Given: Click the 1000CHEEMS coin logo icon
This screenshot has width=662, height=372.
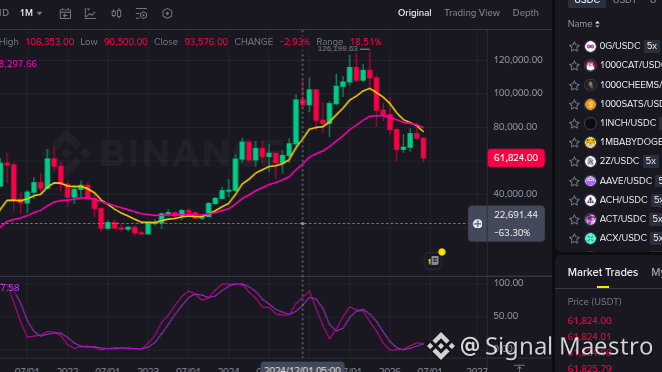Looking at the screenshot, I should [590, 85].
